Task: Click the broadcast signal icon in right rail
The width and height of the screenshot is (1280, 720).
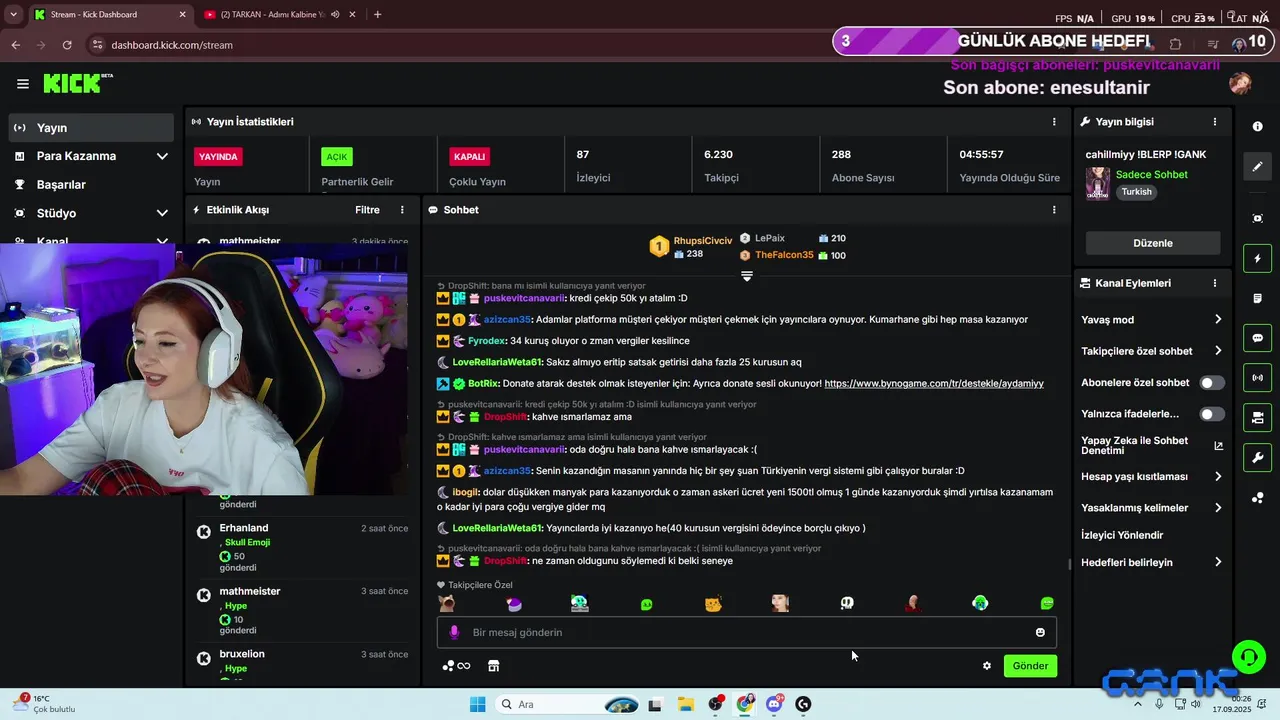Action: pyautogui.click(x=1258, y=378)
